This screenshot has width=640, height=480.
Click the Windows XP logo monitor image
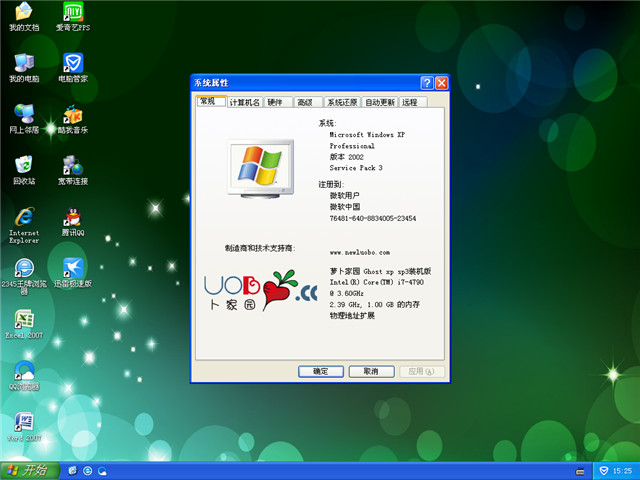pyautogui.click(x=261, y=169)
